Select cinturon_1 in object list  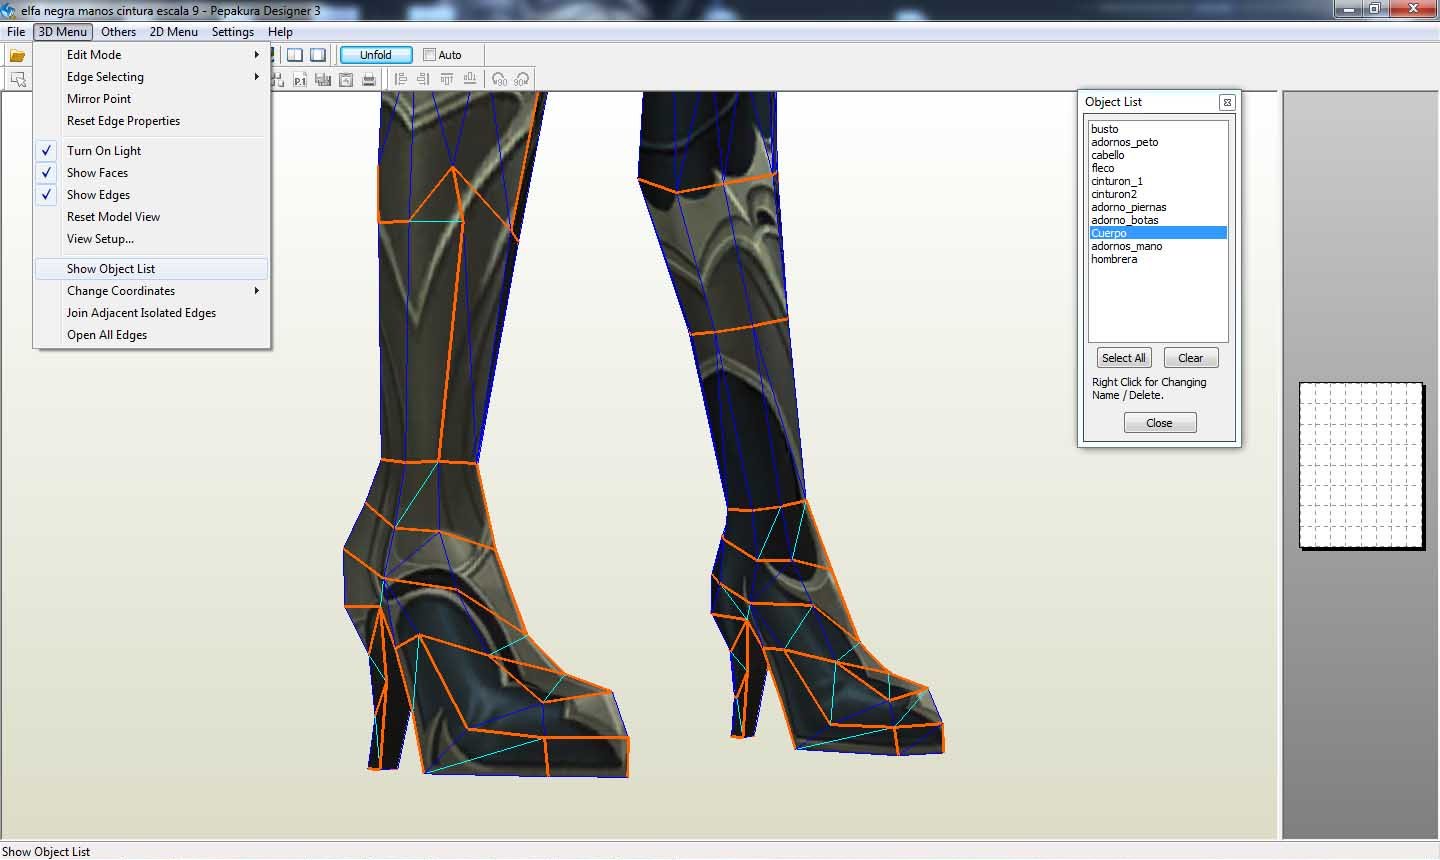point(1158,181)
